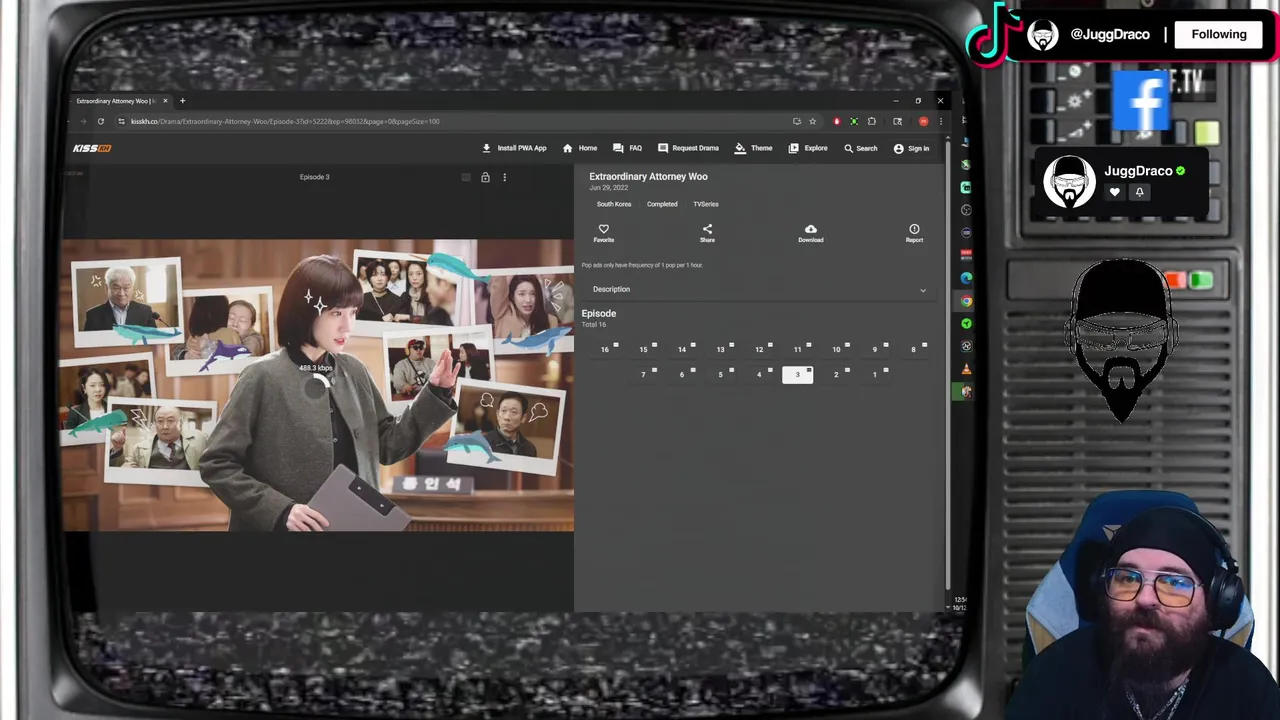Click the Theme paint bucket icon
1280x720 pixels.
[740, 148]
